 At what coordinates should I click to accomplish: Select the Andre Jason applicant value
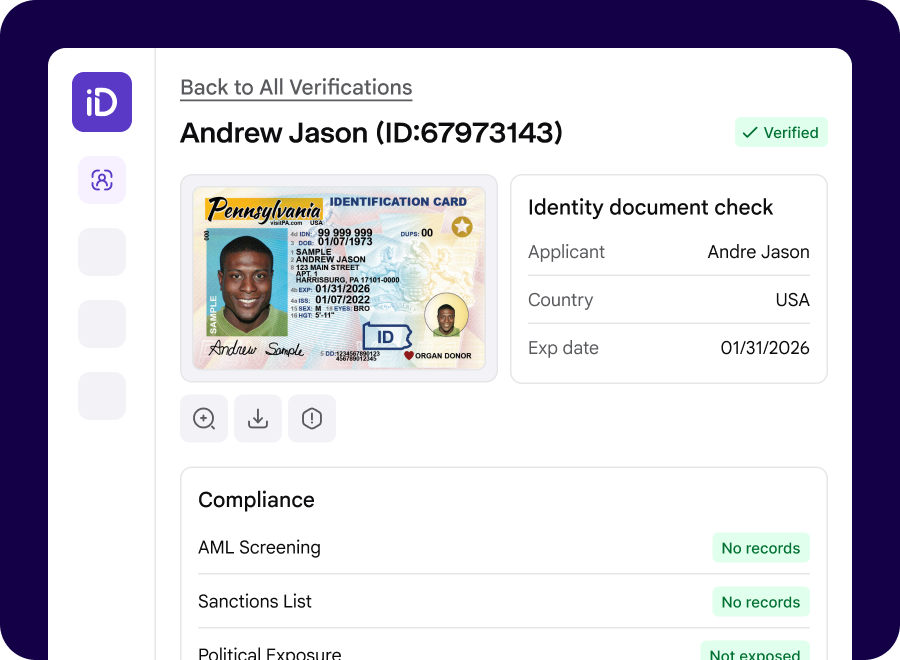tap(758, 252)
